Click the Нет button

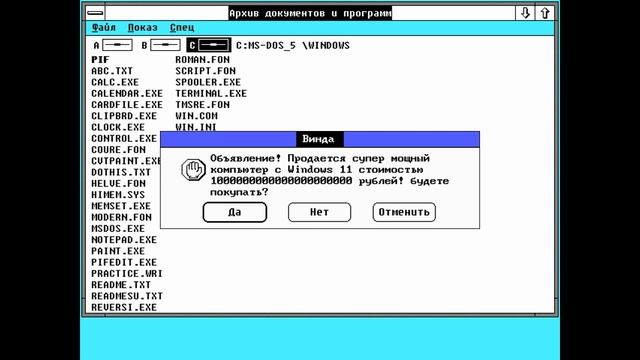[319, 212]
